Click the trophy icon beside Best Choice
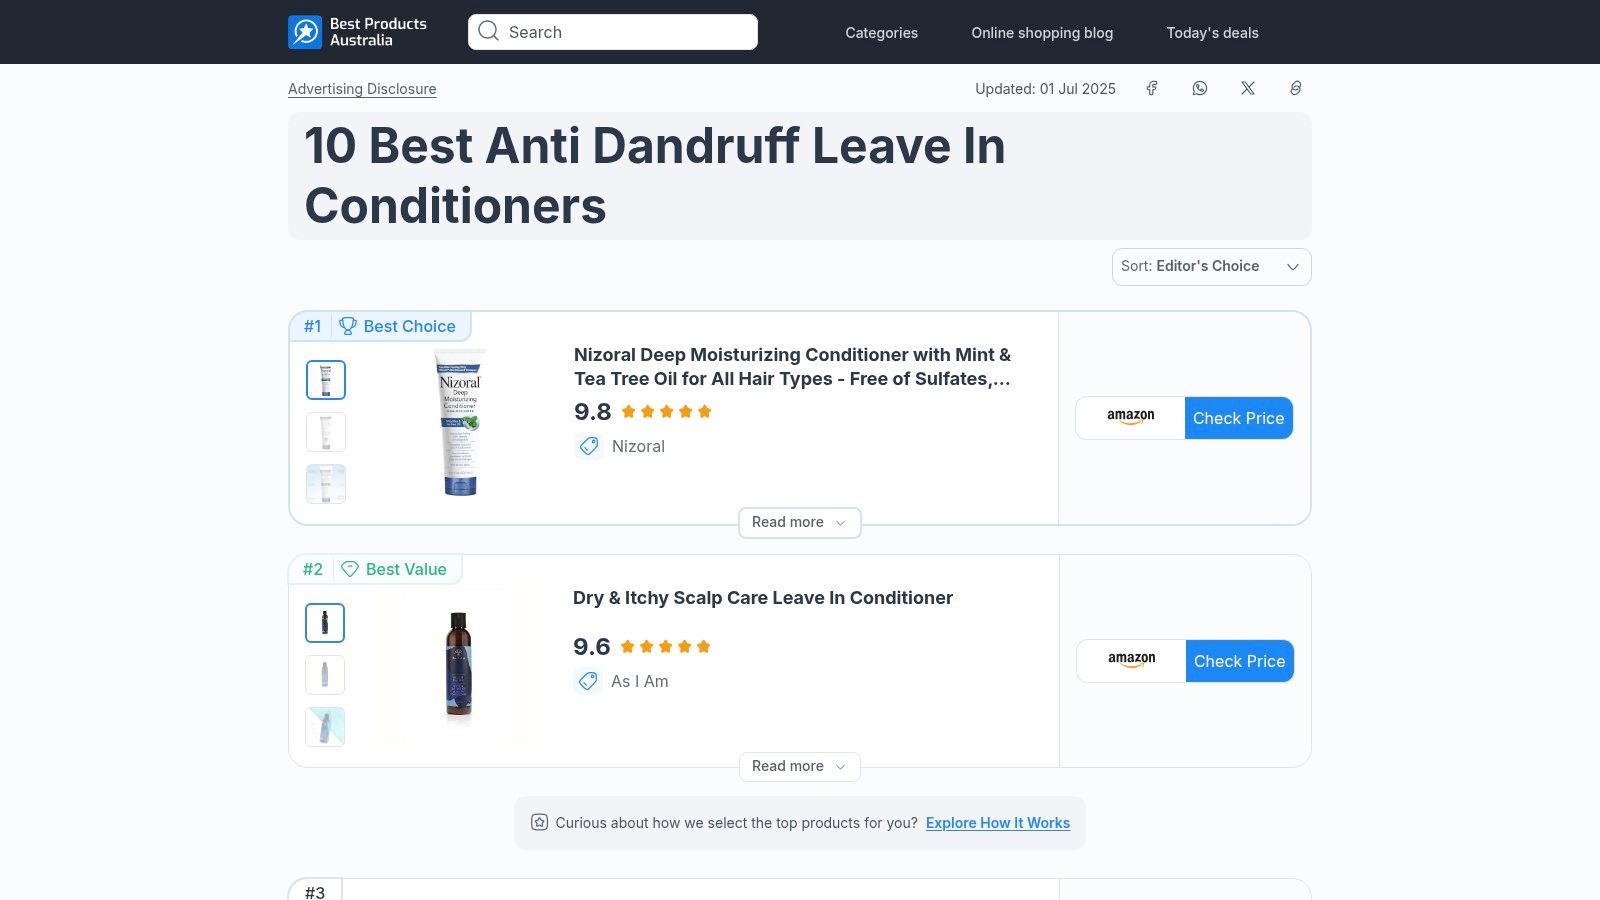 point(348,326)
